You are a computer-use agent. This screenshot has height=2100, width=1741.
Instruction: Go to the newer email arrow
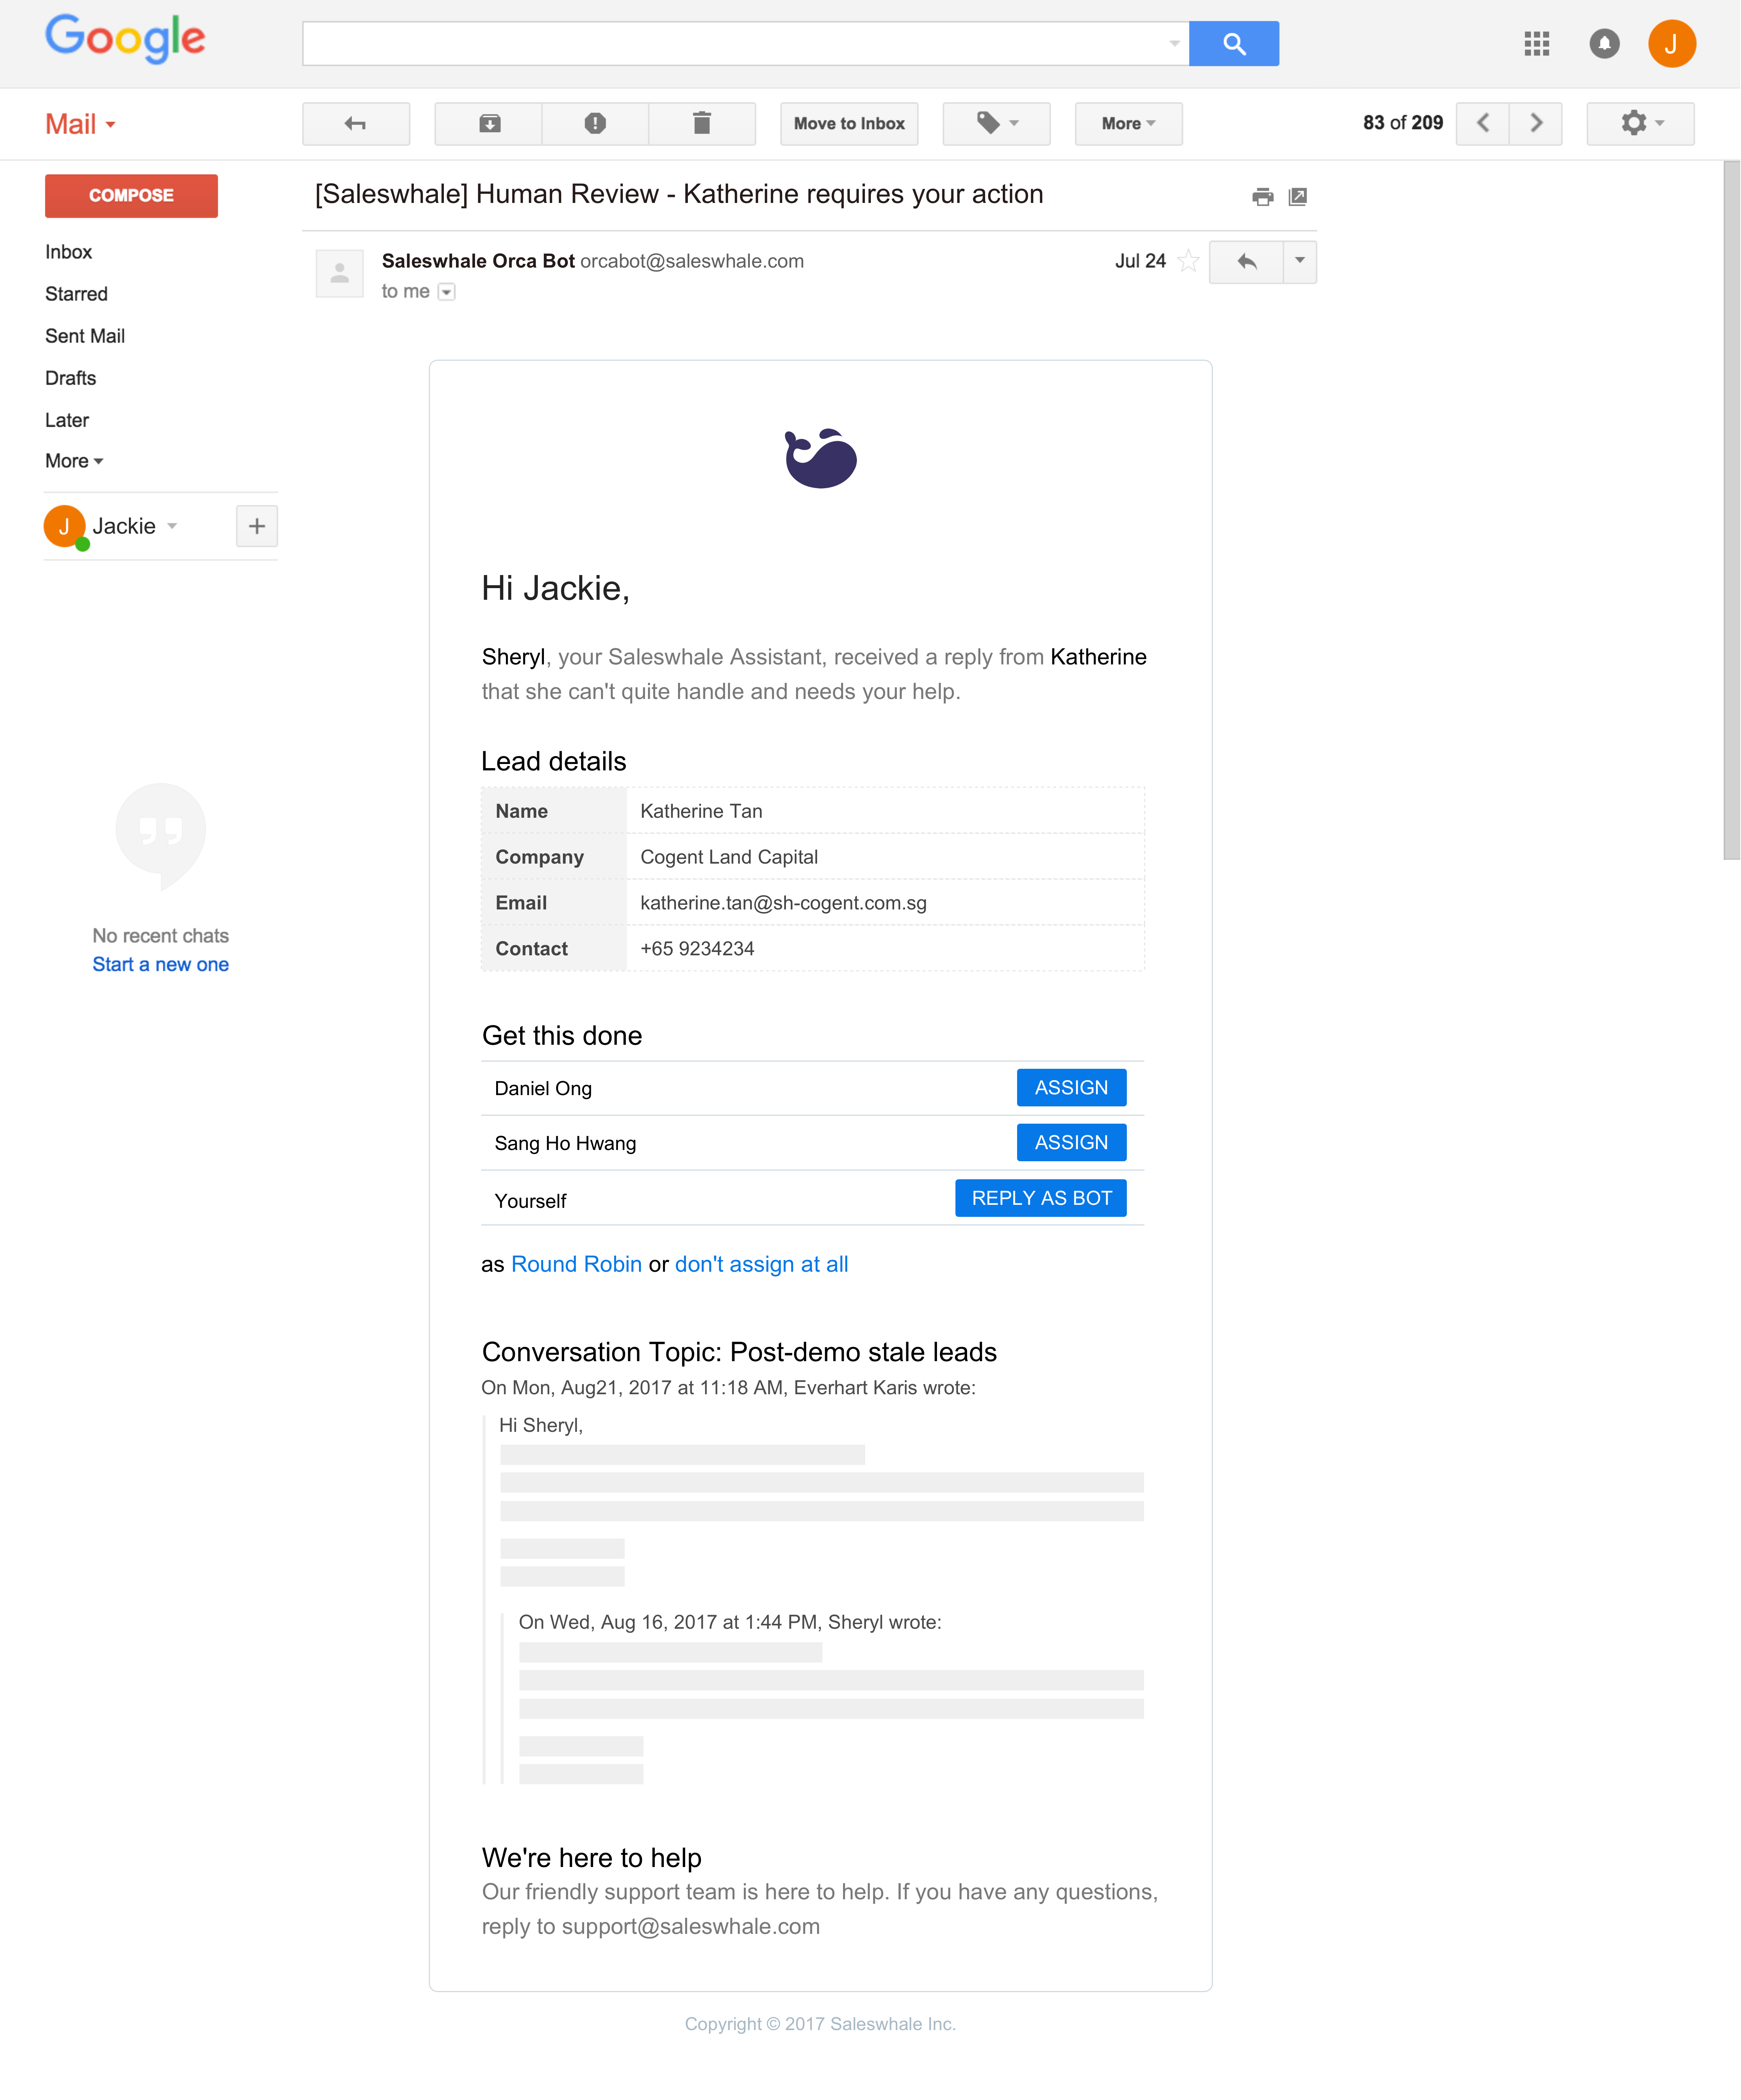(x=1483, y=124)
